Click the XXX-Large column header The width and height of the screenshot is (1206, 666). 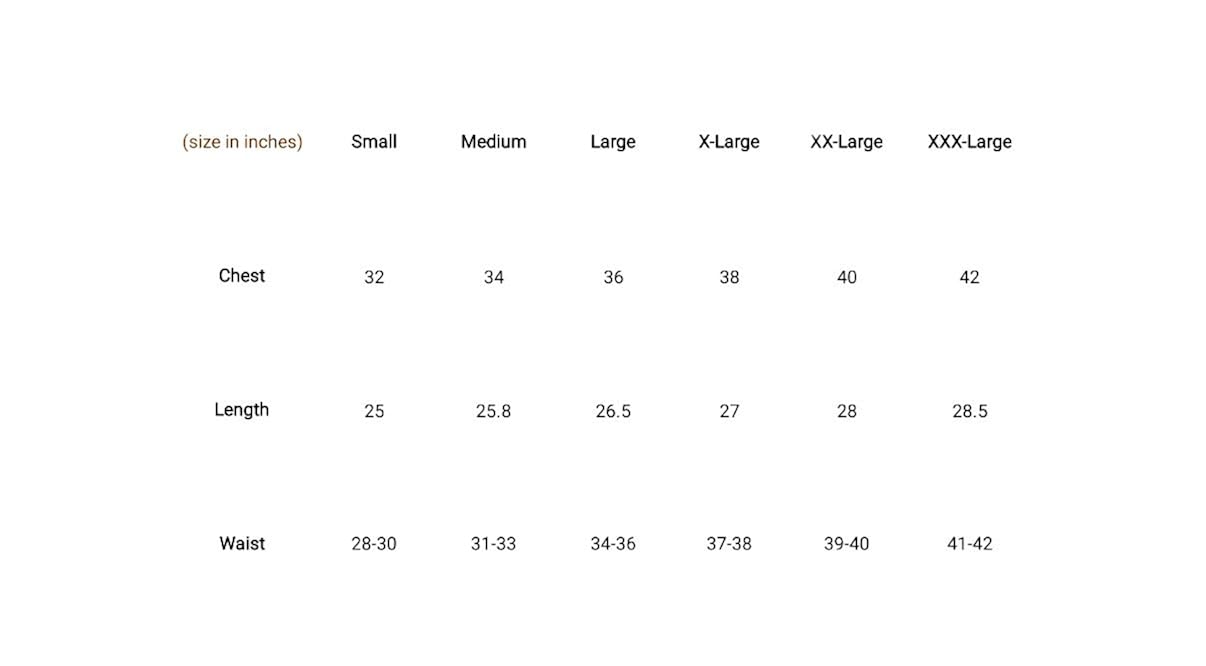pos(969,142)
